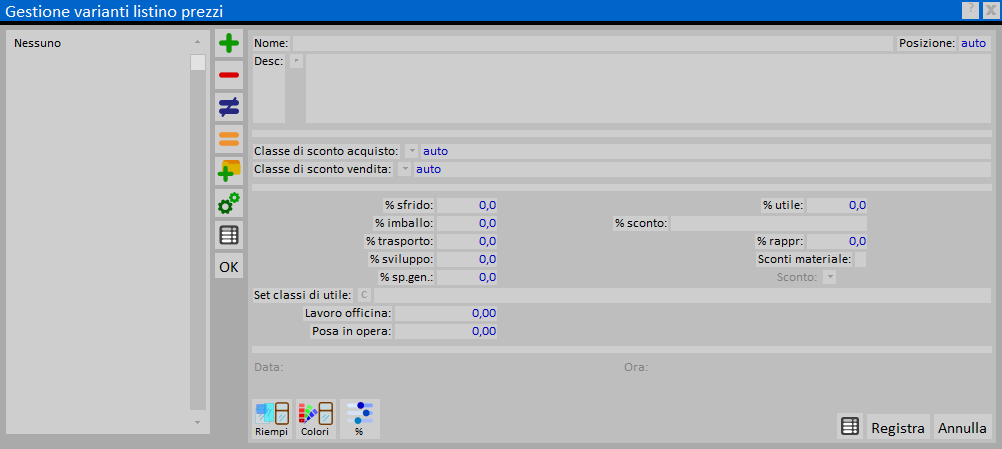Toggle the Sconti materiale checkbox
This screenshot has height=449, width=1002.
click(860, 259)
